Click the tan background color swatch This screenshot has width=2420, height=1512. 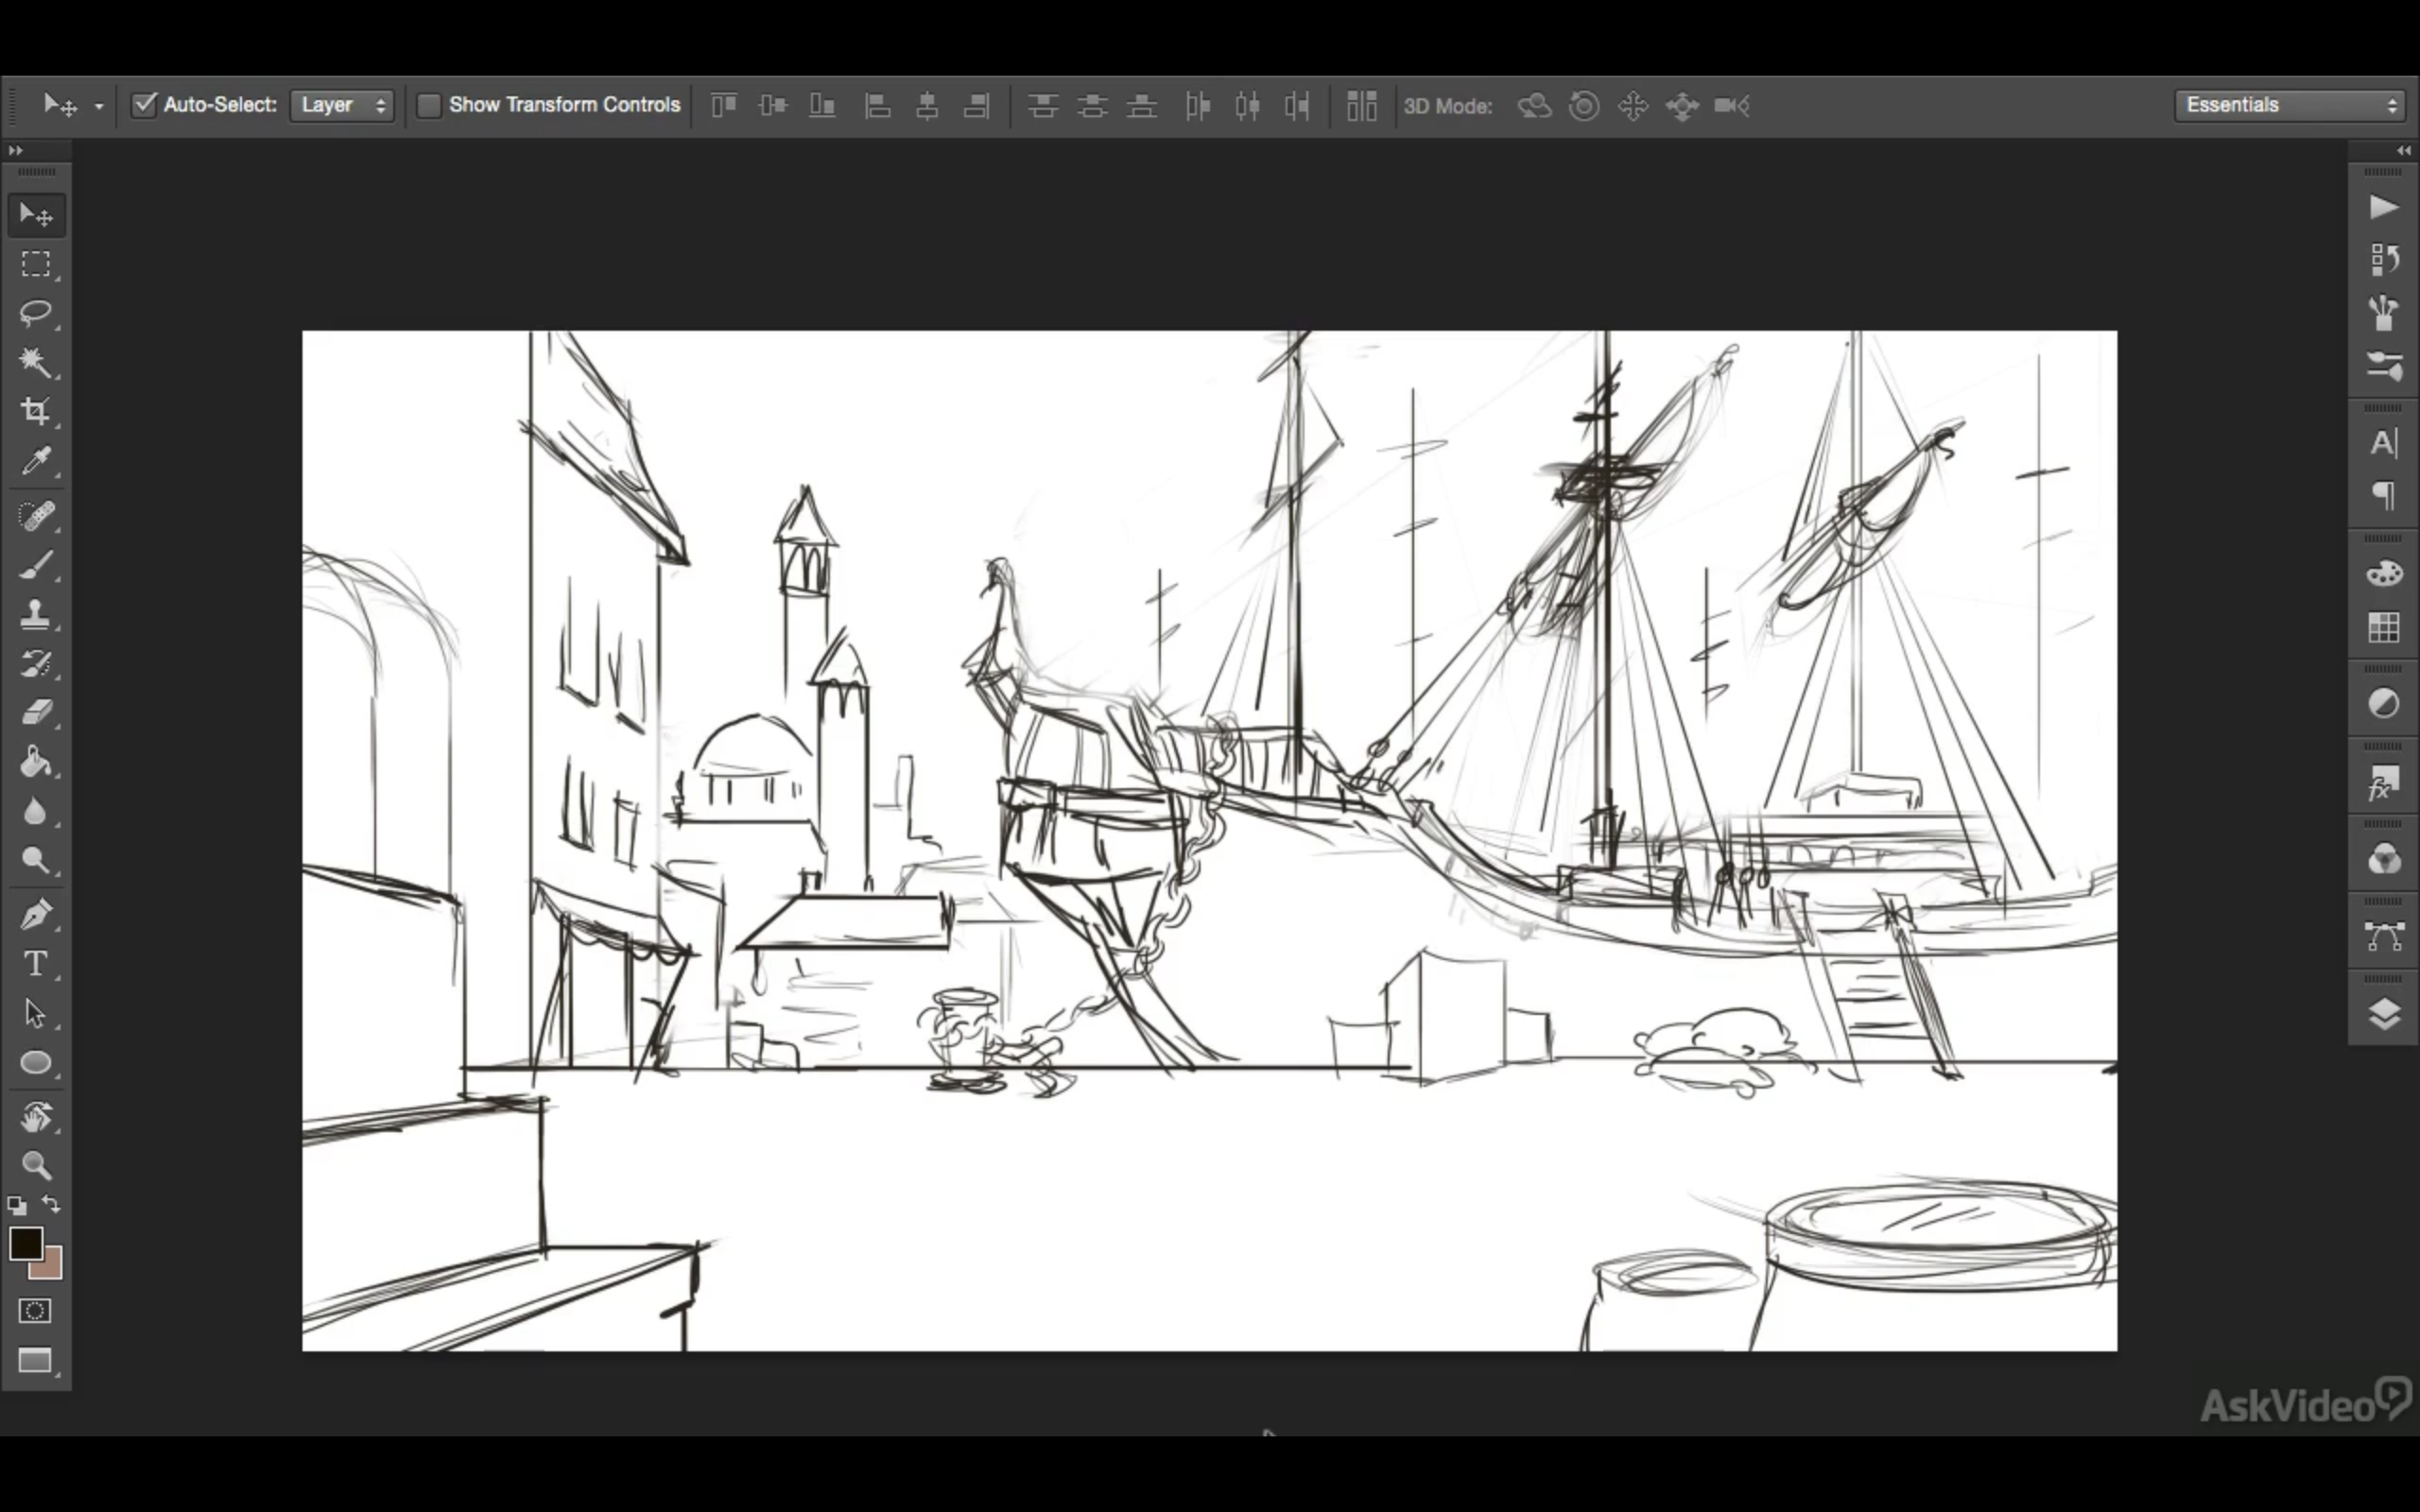click(x=49, y=1268)
